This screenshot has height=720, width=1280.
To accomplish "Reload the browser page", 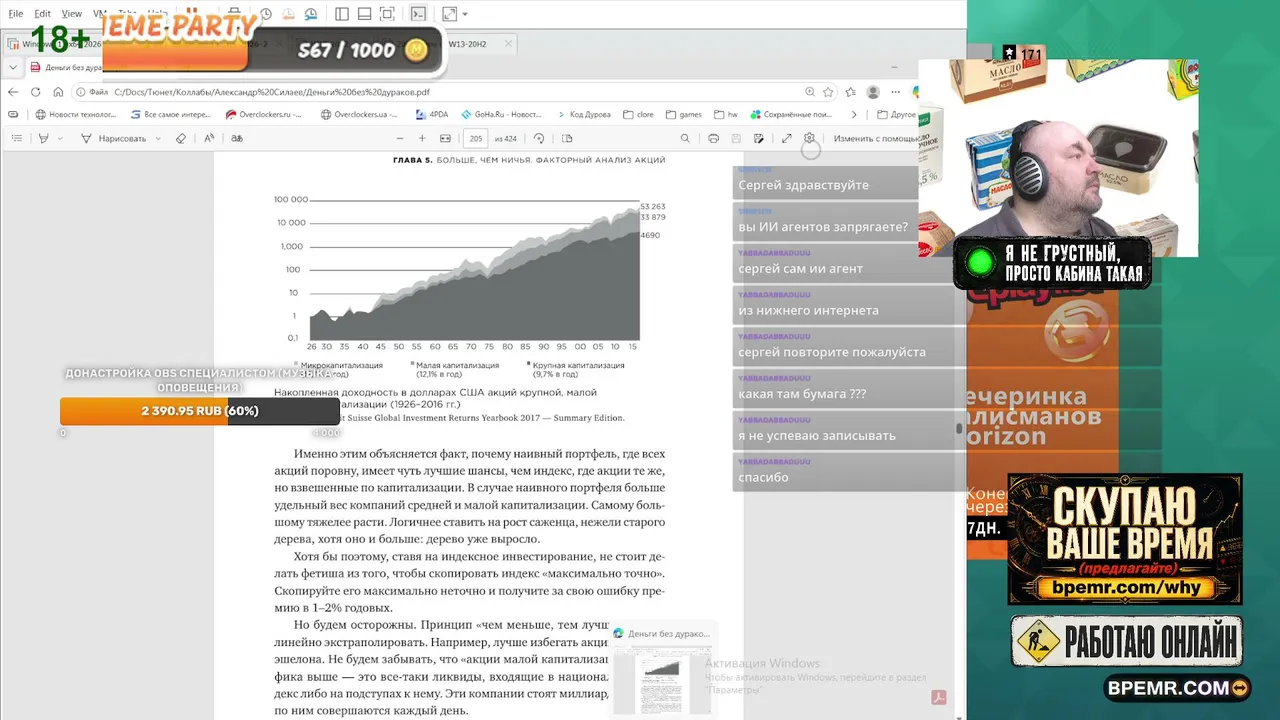I will tap(35, 92).
